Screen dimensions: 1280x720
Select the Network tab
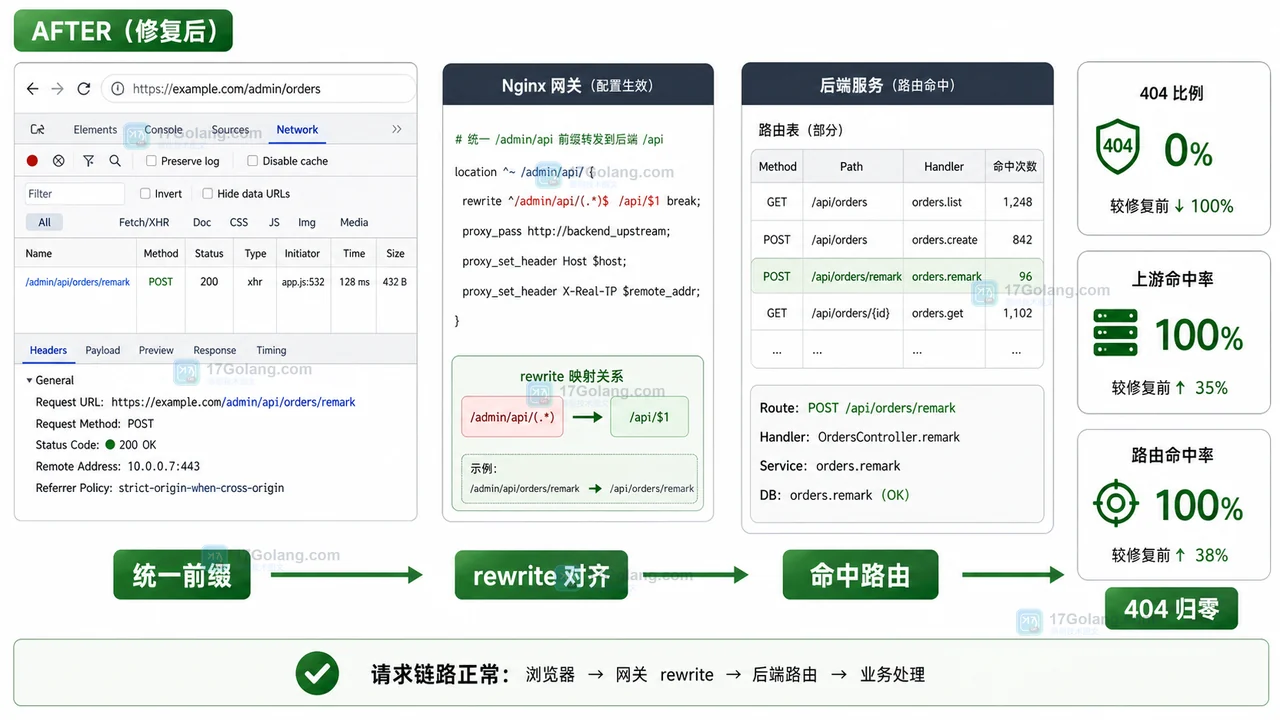(x=297, y=130)
